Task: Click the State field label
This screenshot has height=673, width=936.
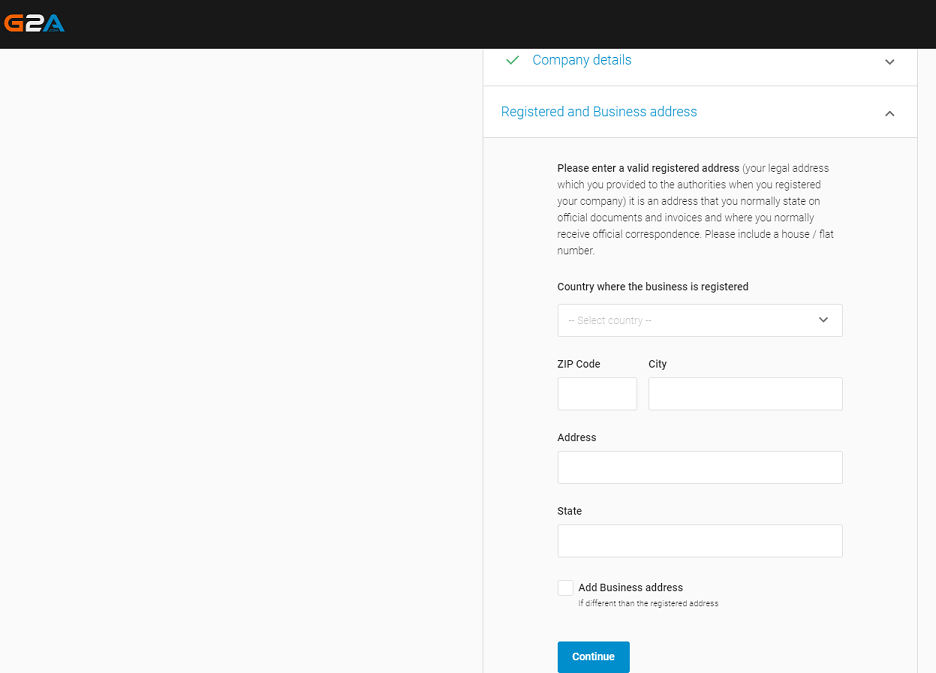Action: tap(569, 511)
